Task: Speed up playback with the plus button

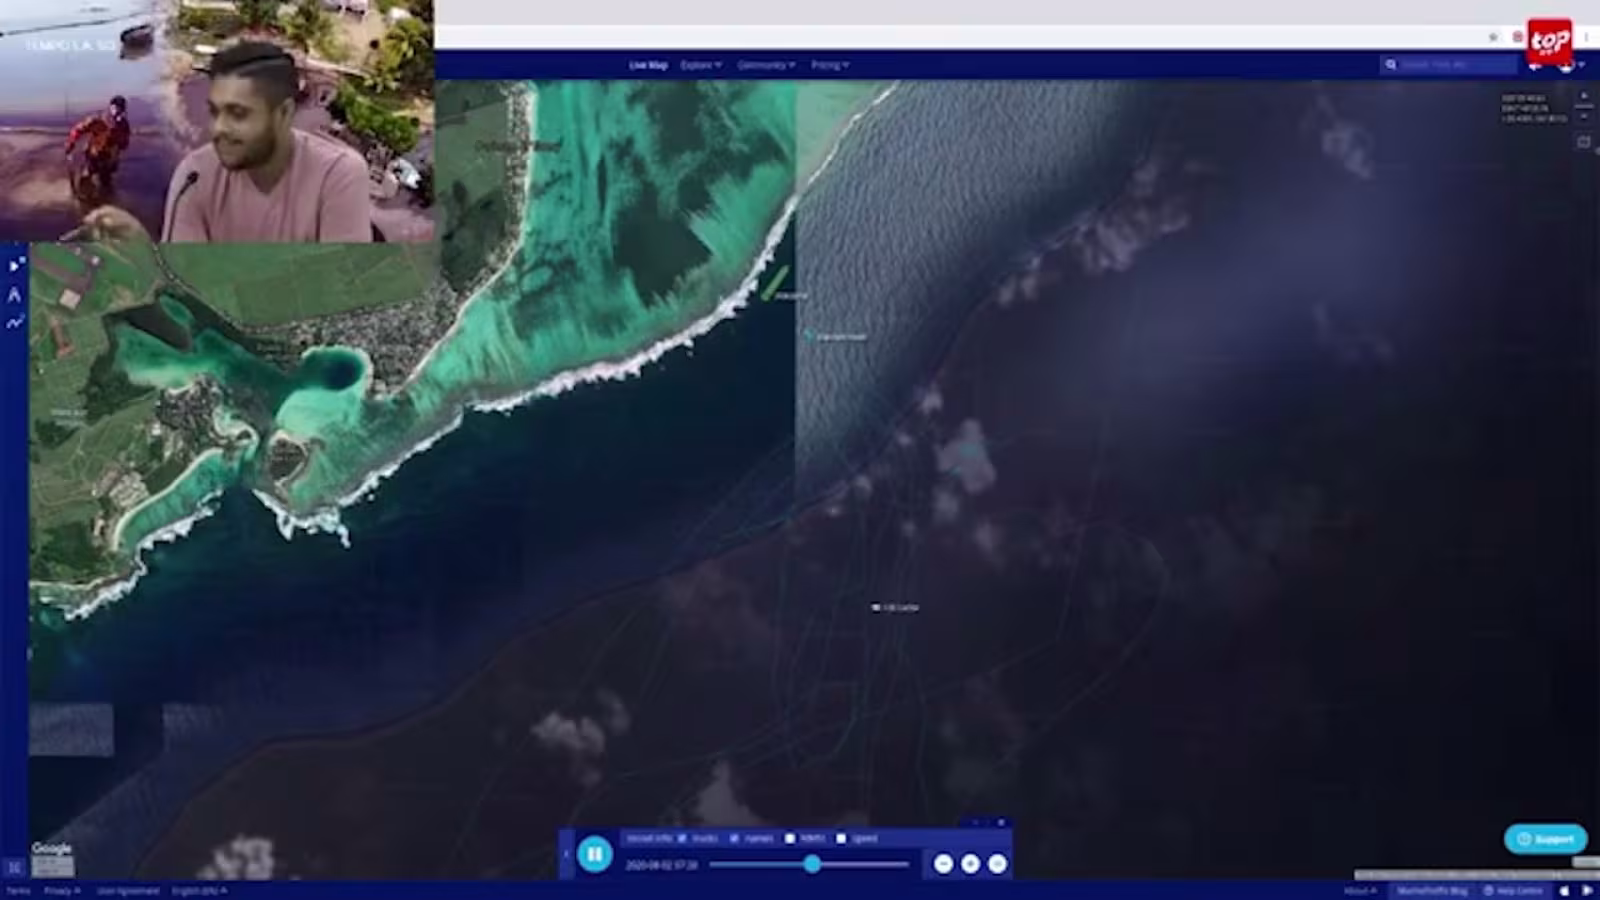Action: click(x=970, y=863)
